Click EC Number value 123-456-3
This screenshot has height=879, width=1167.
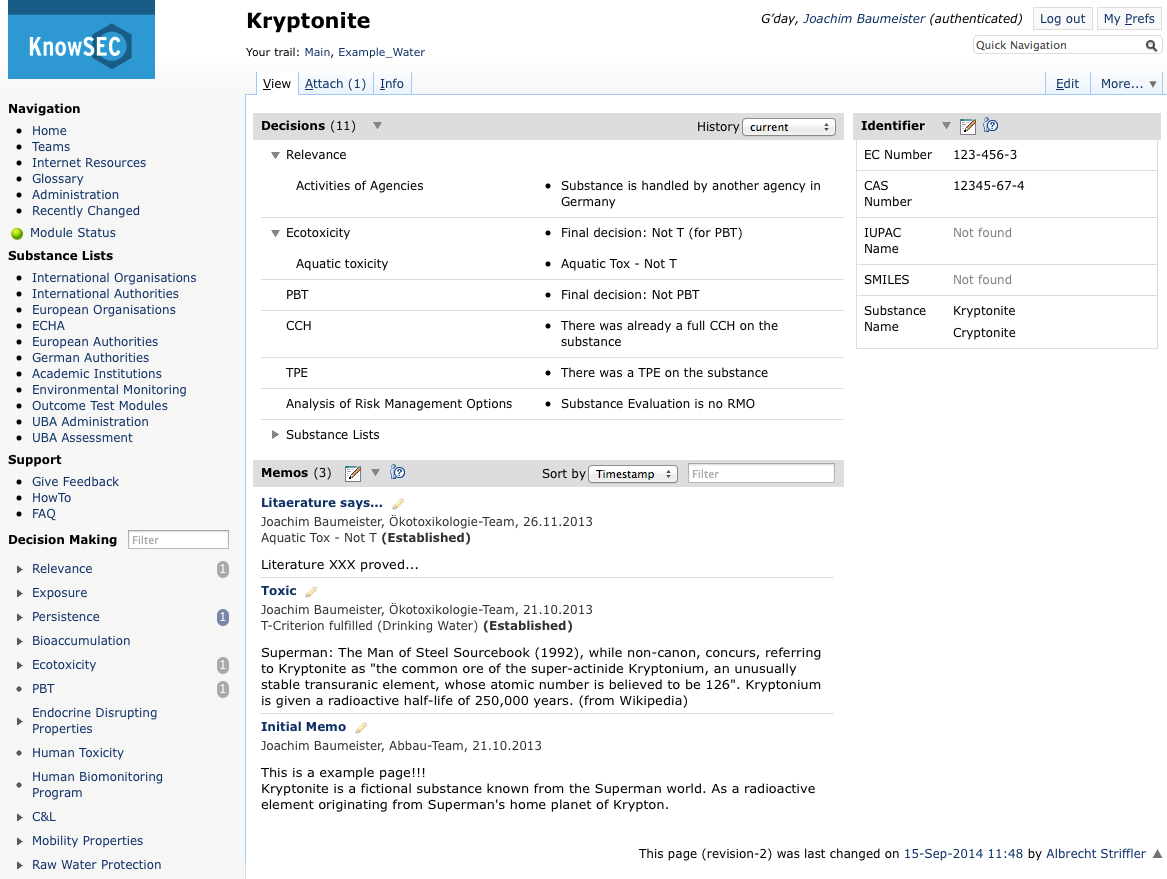click(985, 155)
